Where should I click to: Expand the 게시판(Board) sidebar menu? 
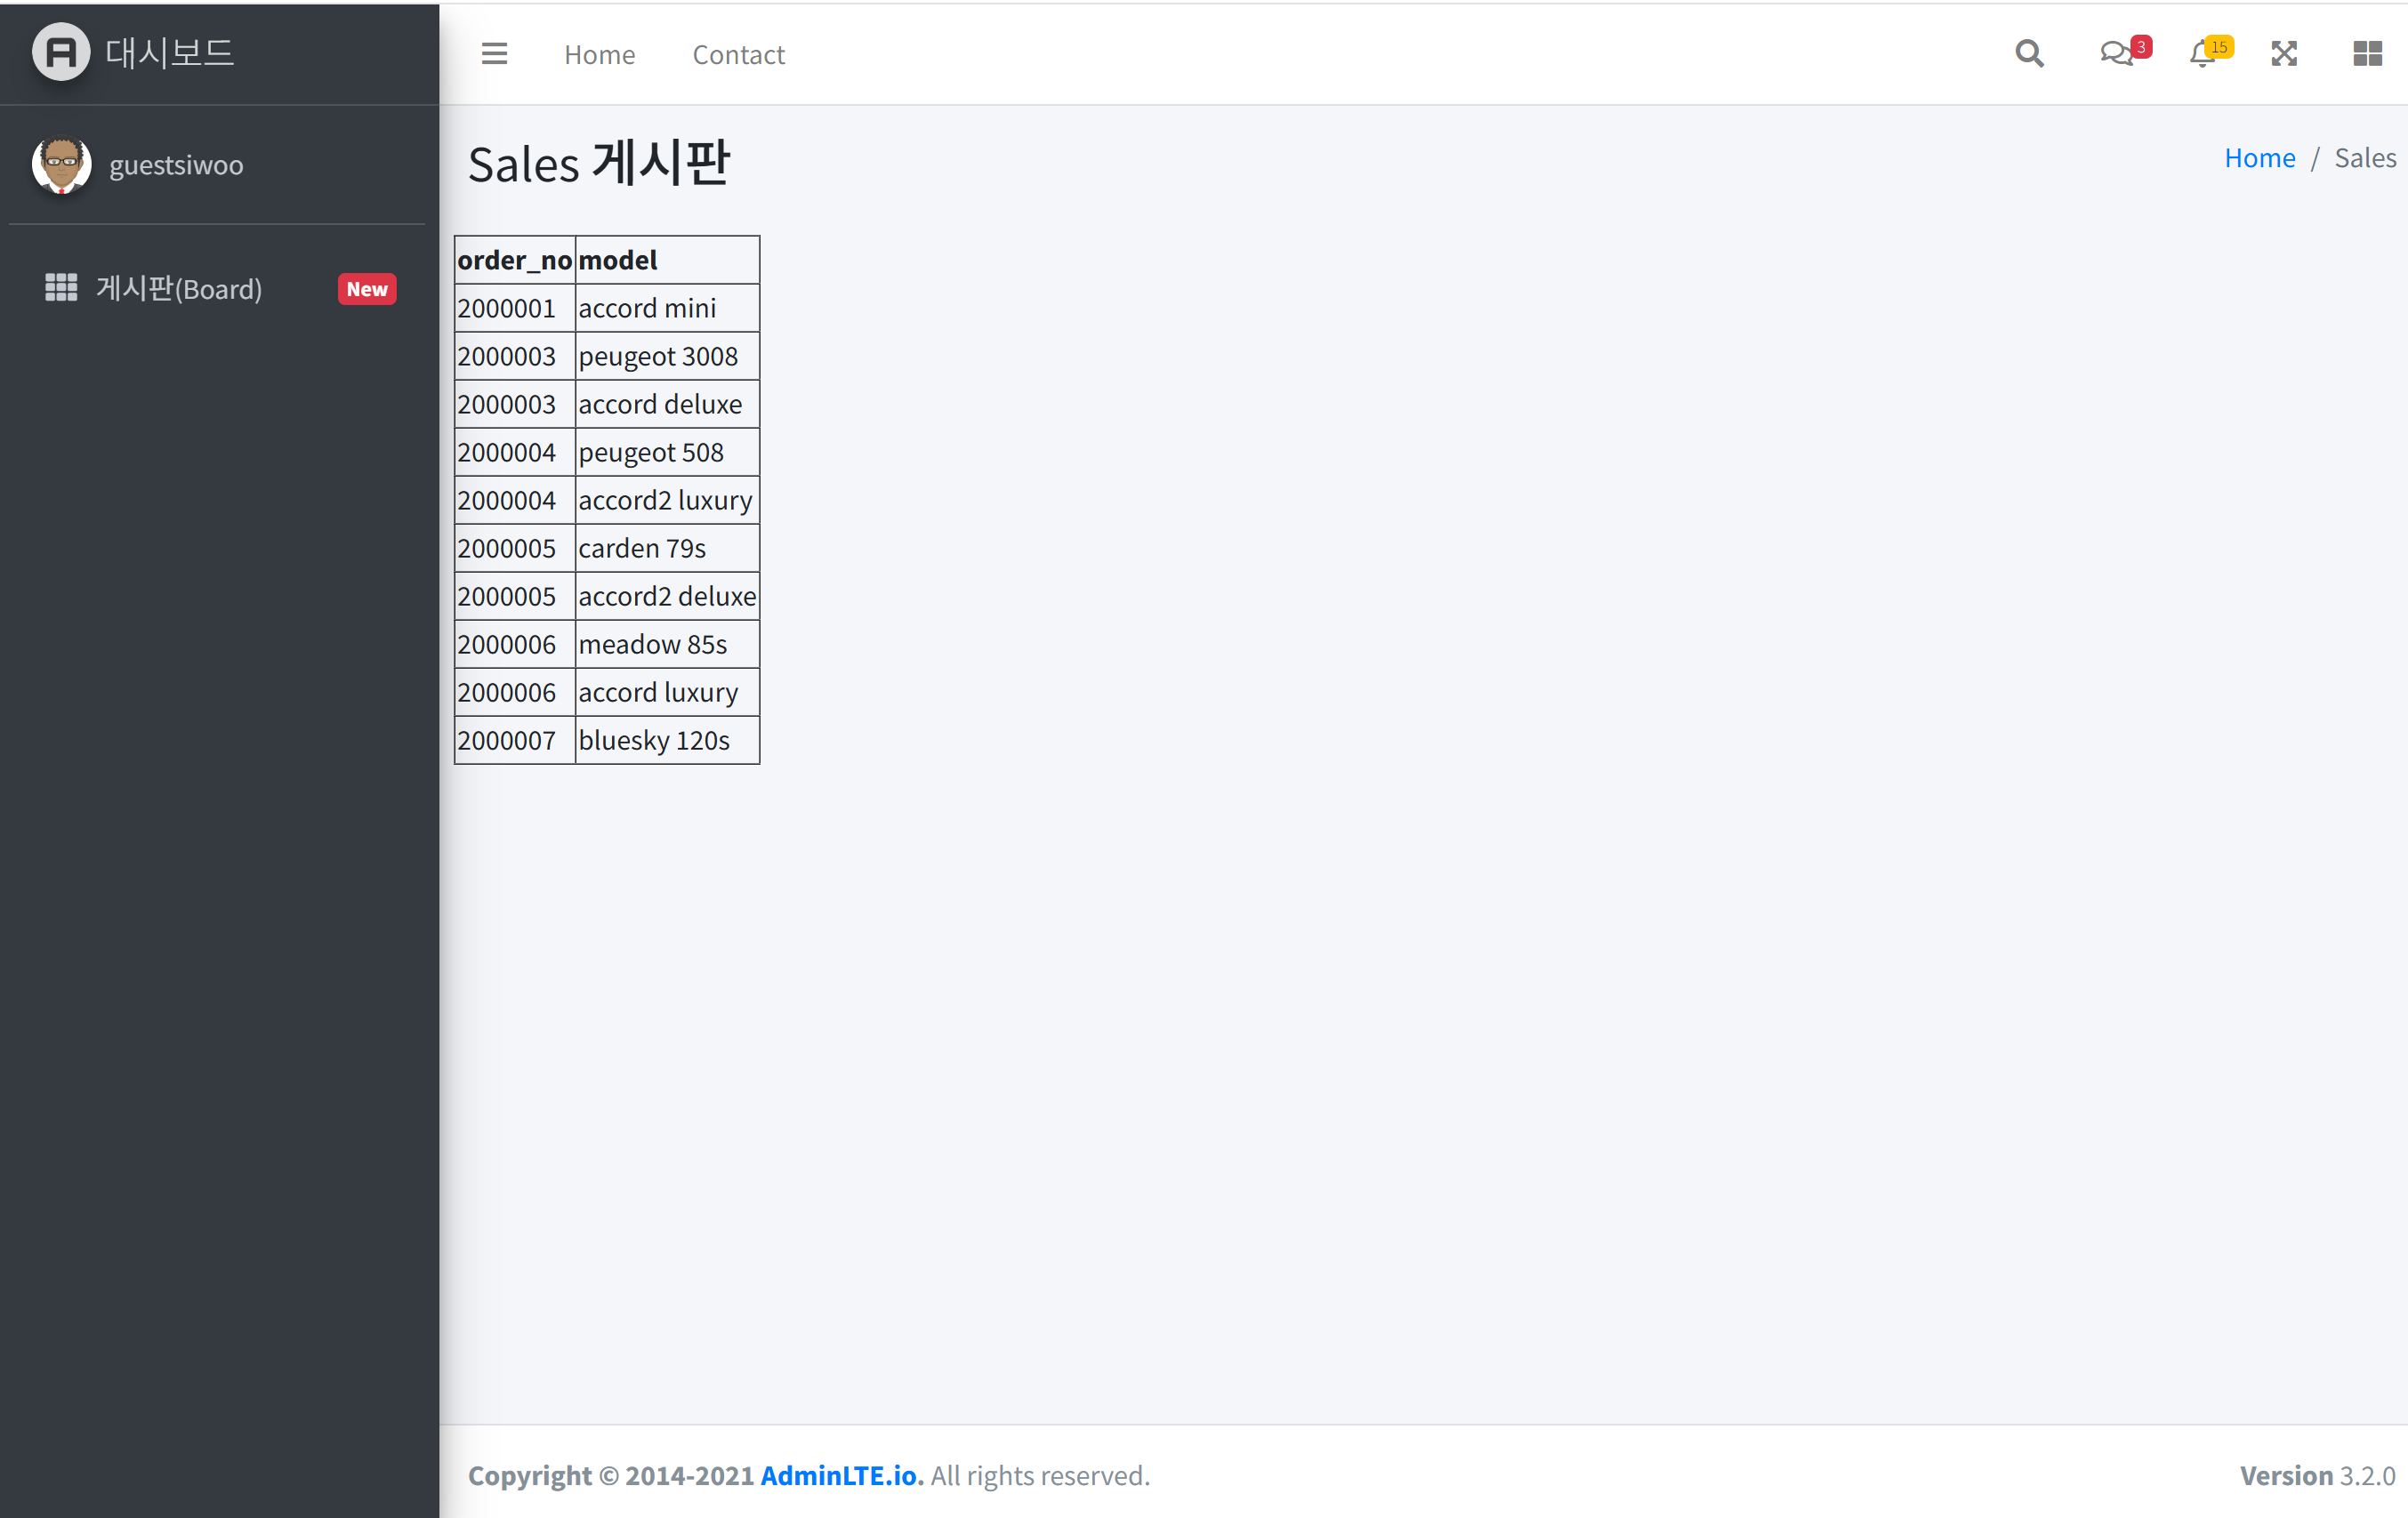click(180, 289)
